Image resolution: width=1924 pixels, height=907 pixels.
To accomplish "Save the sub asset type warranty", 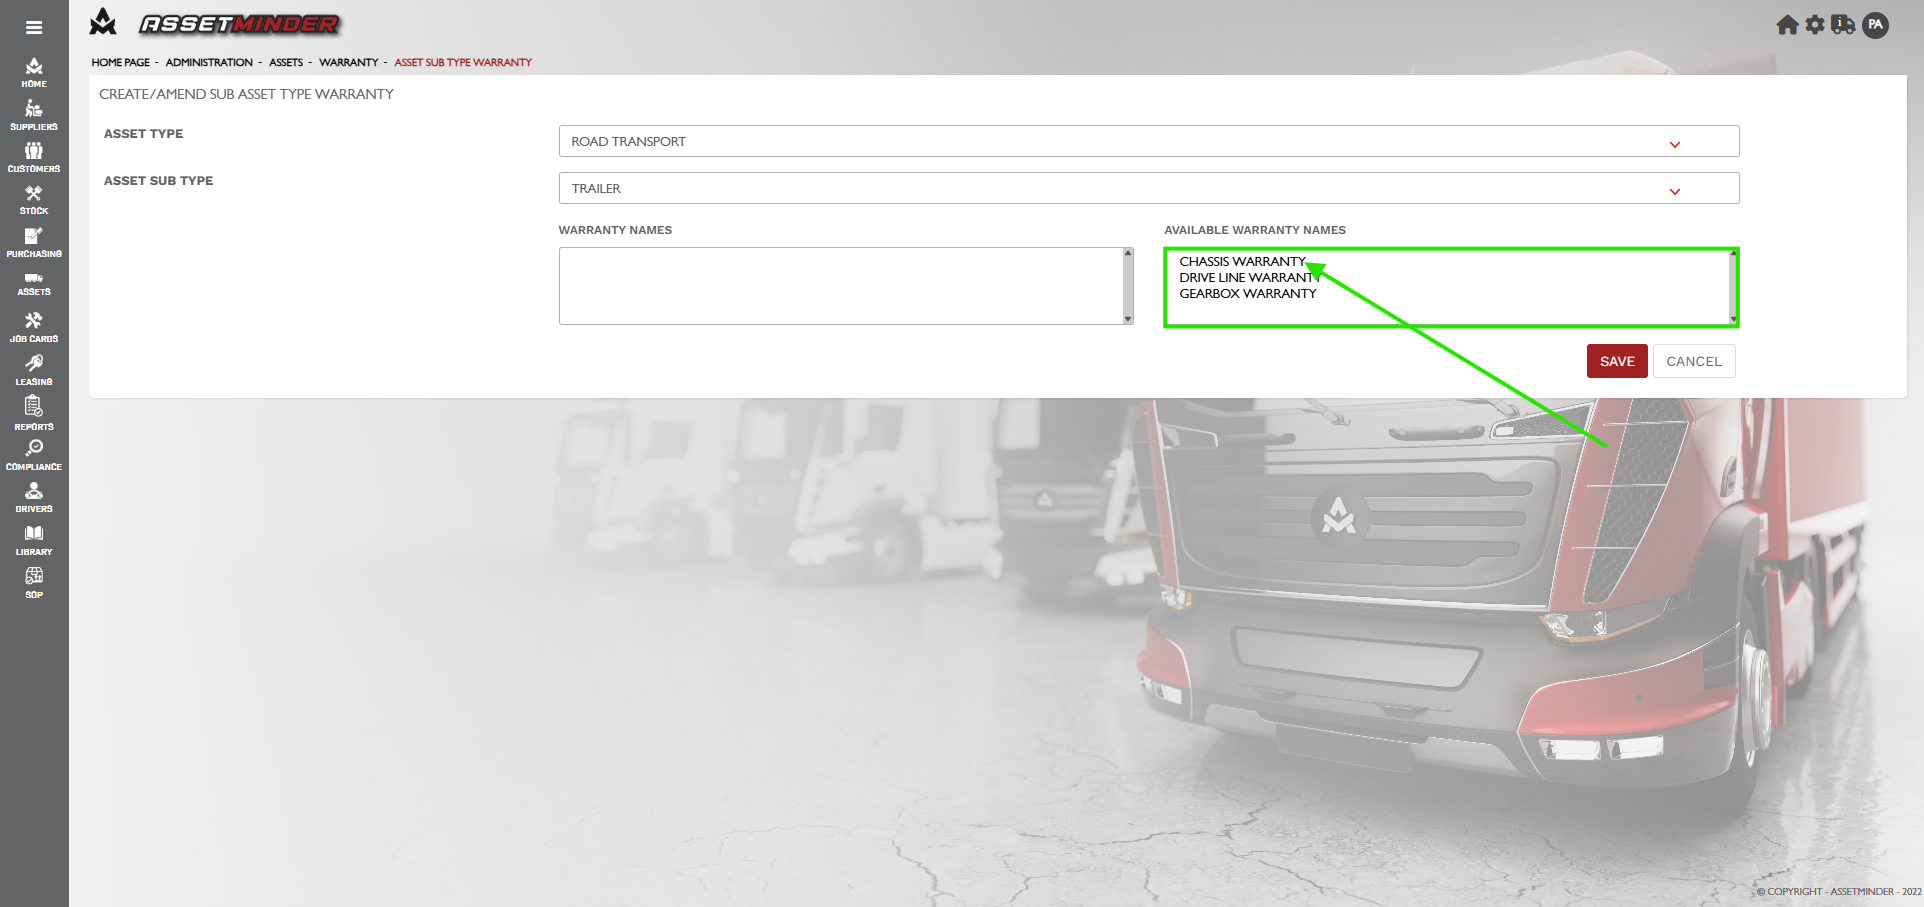I will point(1616,361).
